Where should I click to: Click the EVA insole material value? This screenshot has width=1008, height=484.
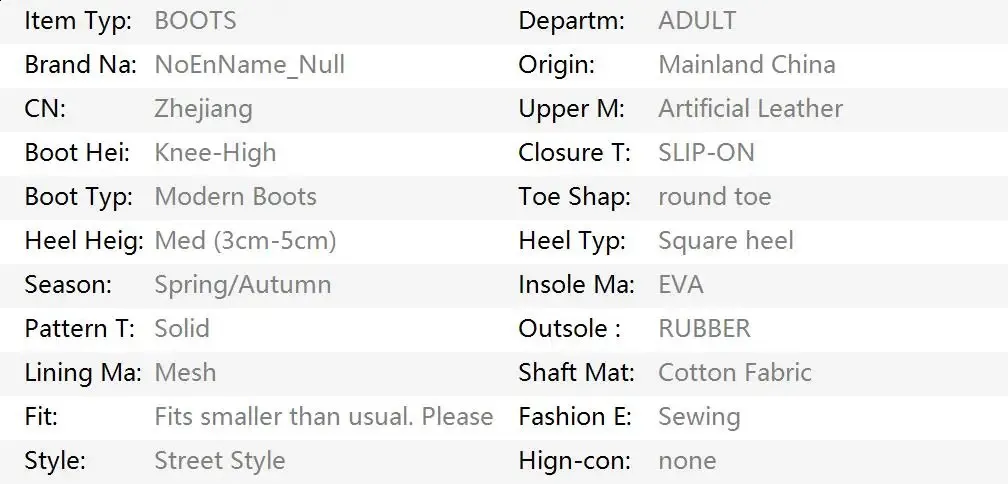[x=681, y=285]
